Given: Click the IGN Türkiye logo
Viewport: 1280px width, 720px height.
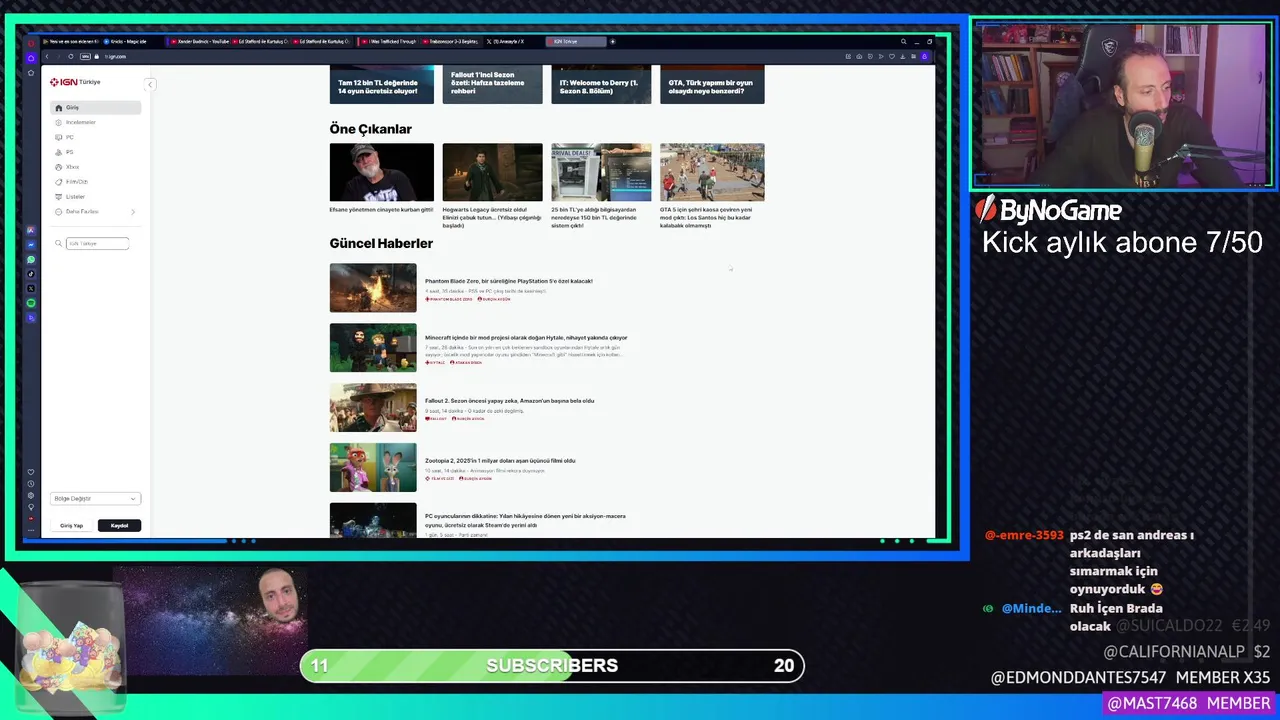Looking at the screenshot, I should 76,82.
